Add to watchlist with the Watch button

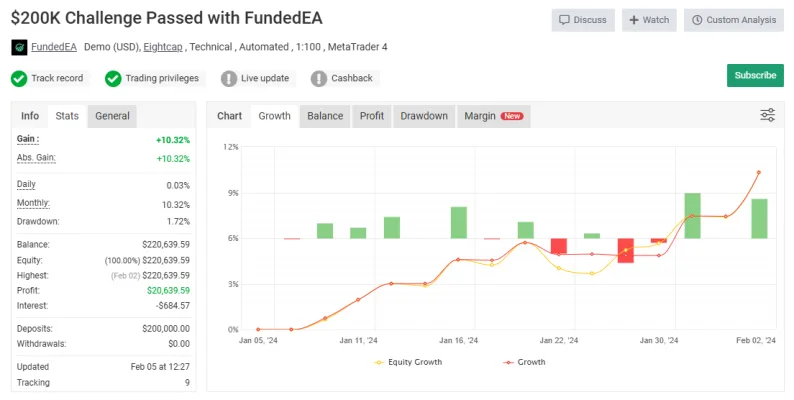[x=649, y=20]
